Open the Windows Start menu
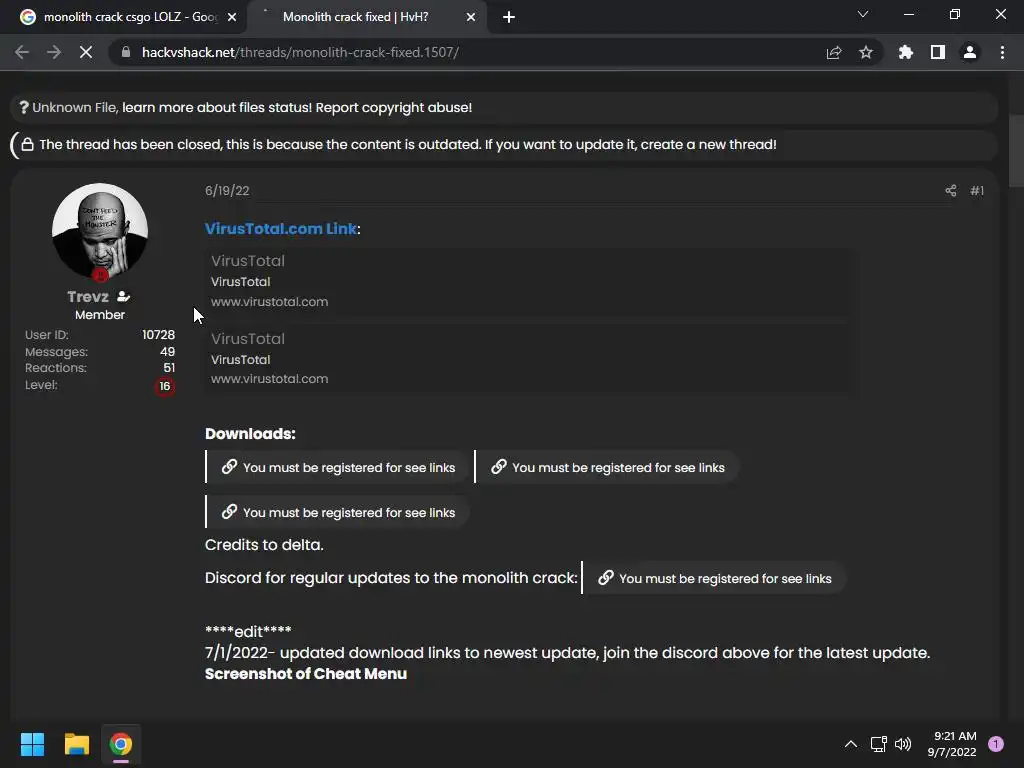Screen dimensions: 1024x768 [32, 744]
